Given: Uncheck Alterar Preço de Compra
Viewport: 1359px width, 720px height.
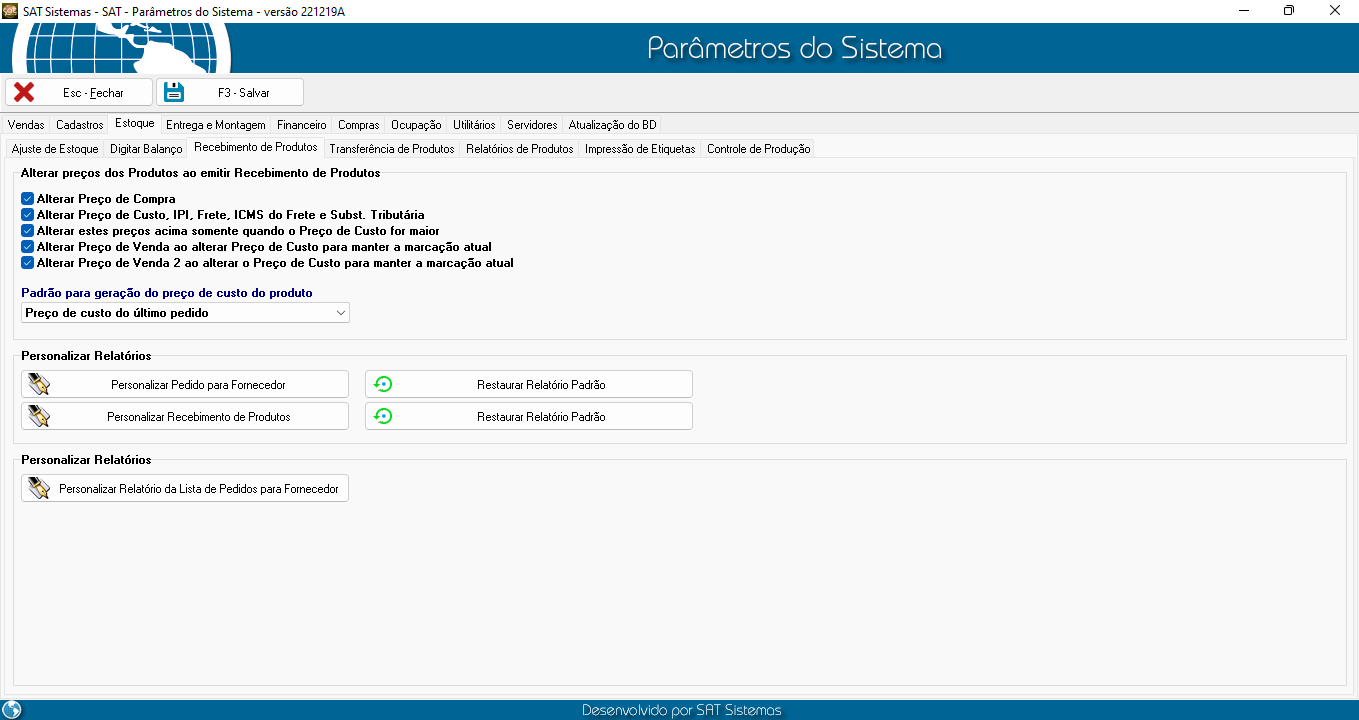Looking at the screenshot, I should click(x=28, y=199).
